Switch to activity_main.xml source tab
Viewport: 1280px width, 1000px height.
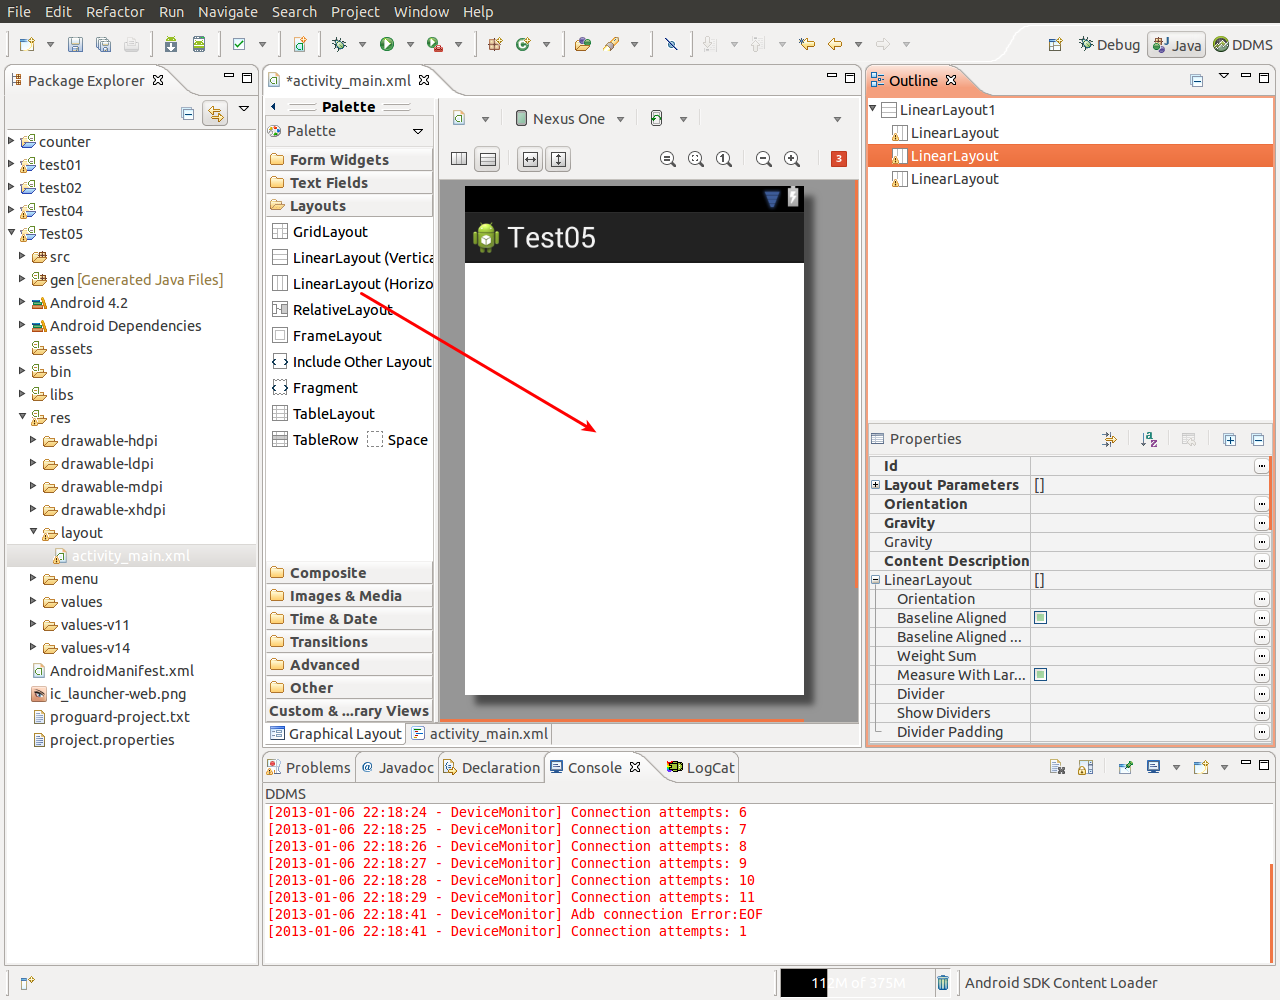tap(479, 734)
